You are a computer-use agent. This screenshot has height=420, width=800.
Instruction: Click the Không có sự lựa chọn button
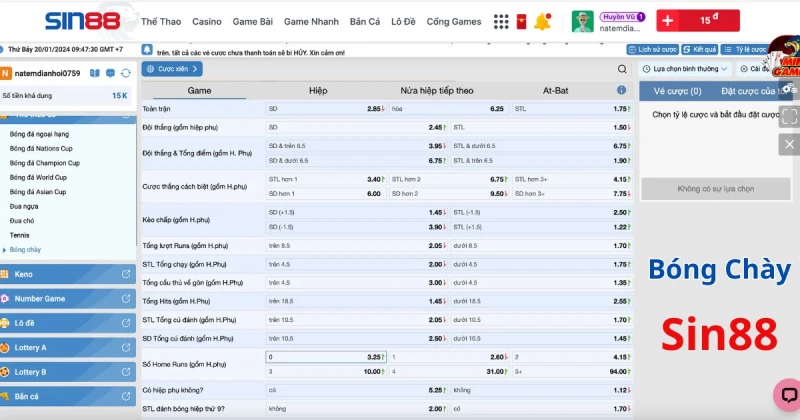coord(715,189)
